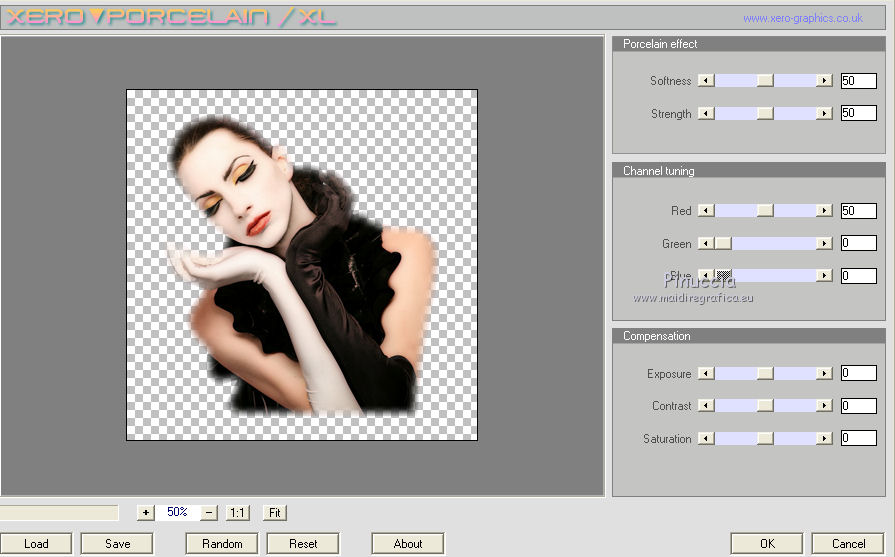Click the Softness slider right arrow
This screenshot has height=557, width=895.
[824, 81]
